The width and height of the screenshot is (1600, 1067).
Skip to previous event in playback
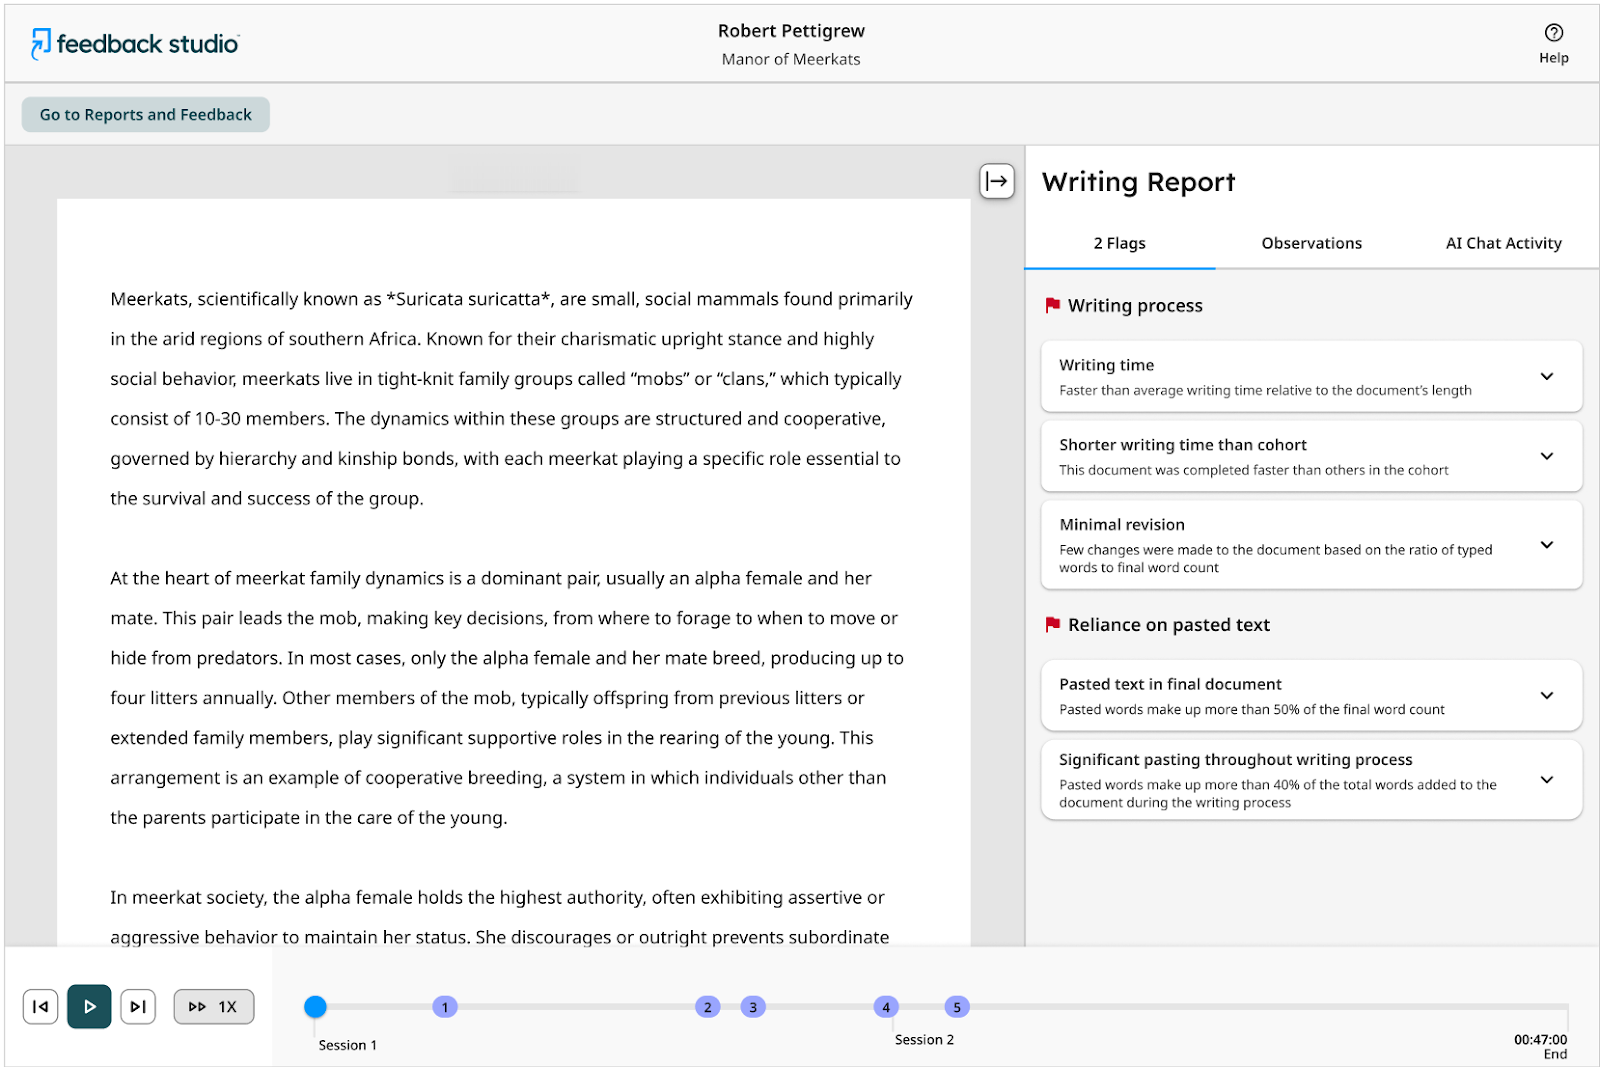point(40,1007)
